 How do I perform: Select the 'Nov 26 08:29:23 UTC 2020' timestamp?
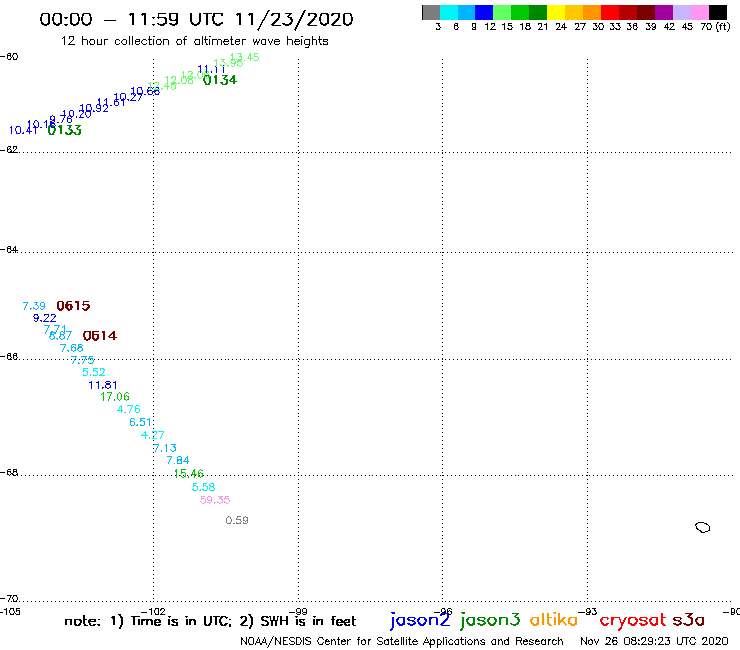(654, 641)
